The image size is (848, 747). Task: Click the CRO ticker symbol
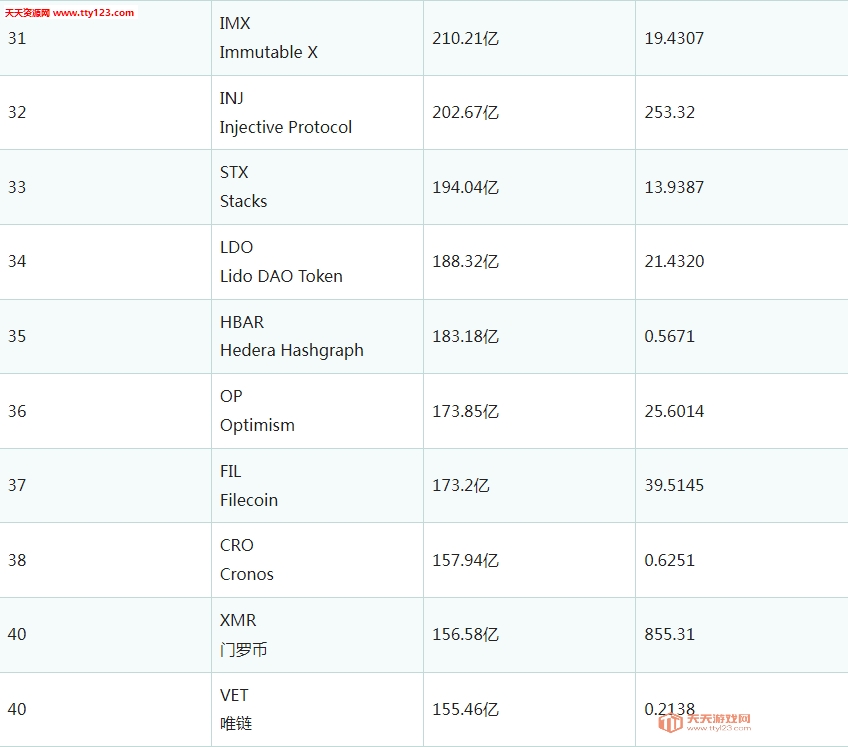[236, 545]
